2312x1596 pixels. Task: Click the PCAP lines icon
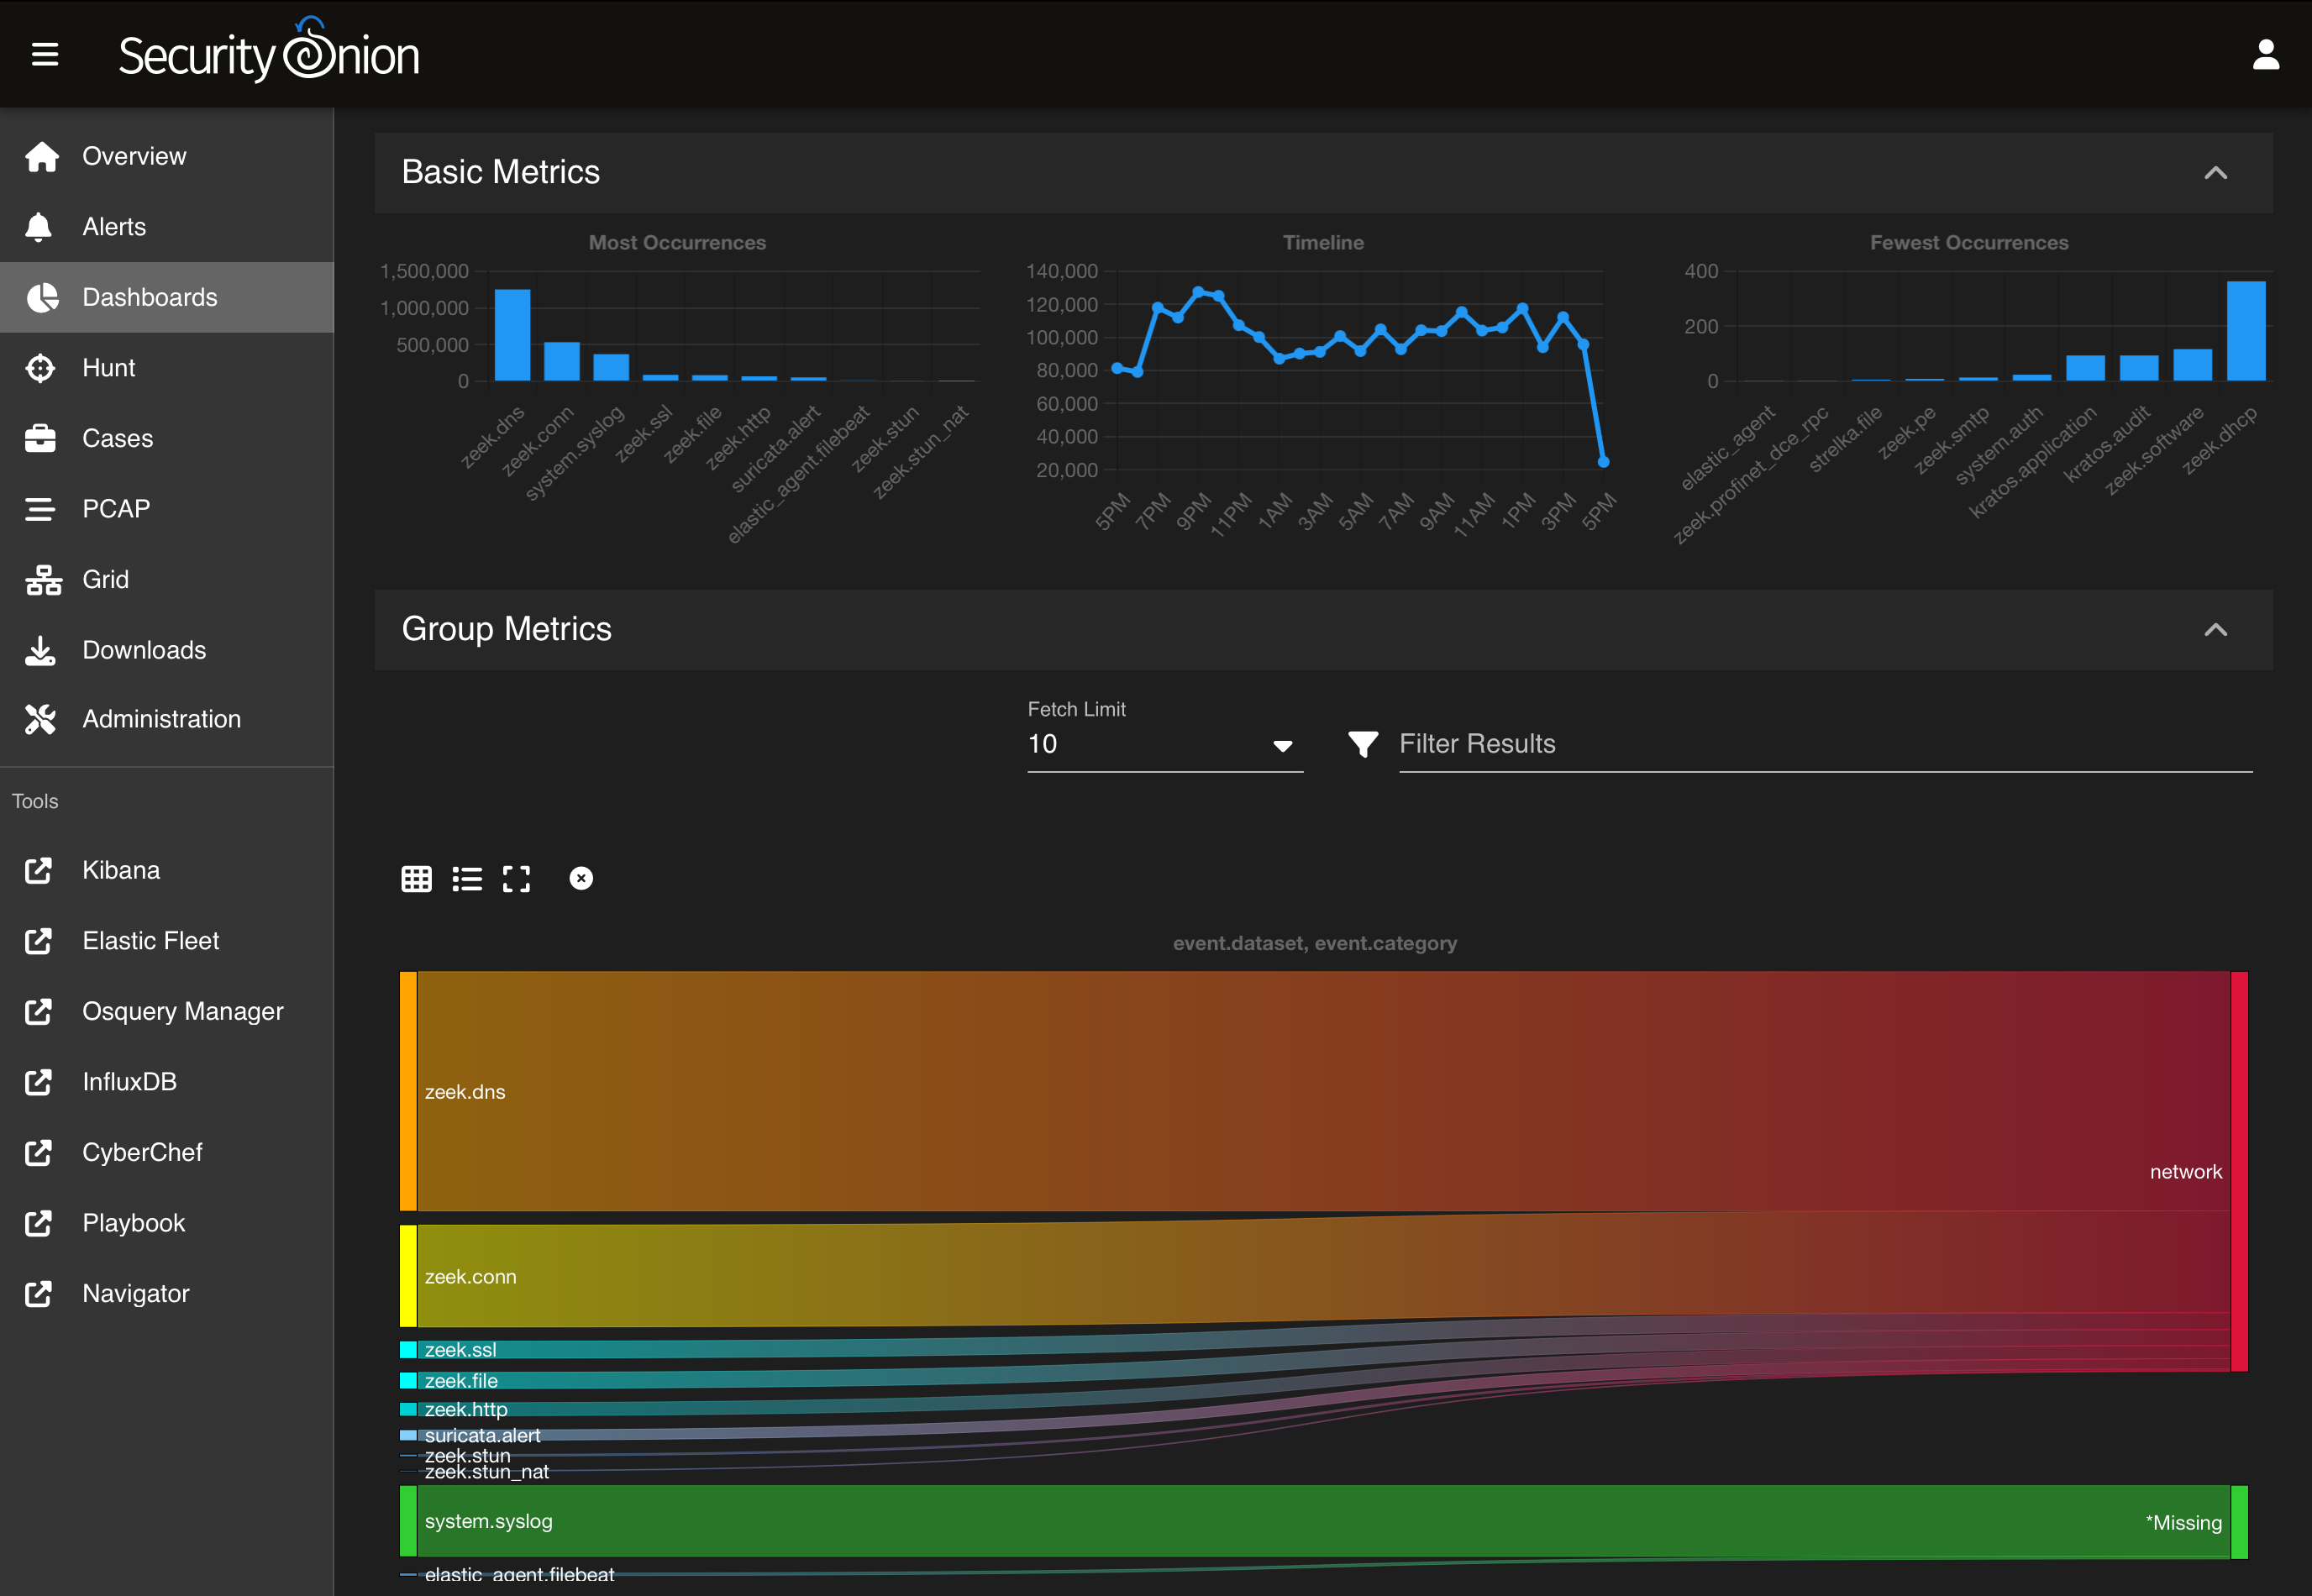pyautogui.click(x=40, y=509)
